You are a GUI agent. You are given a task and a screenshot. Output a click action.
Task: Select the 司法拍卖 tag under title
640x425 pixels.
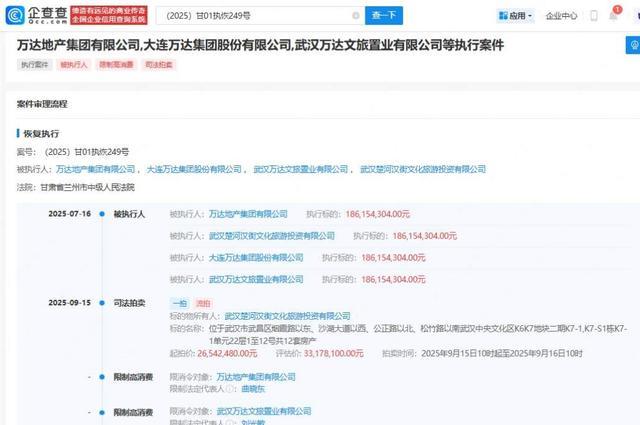coord(159,65)
